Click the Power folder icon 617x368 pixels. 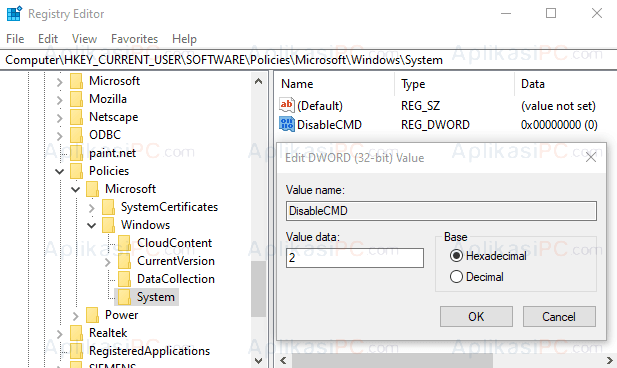coord(92,315)
